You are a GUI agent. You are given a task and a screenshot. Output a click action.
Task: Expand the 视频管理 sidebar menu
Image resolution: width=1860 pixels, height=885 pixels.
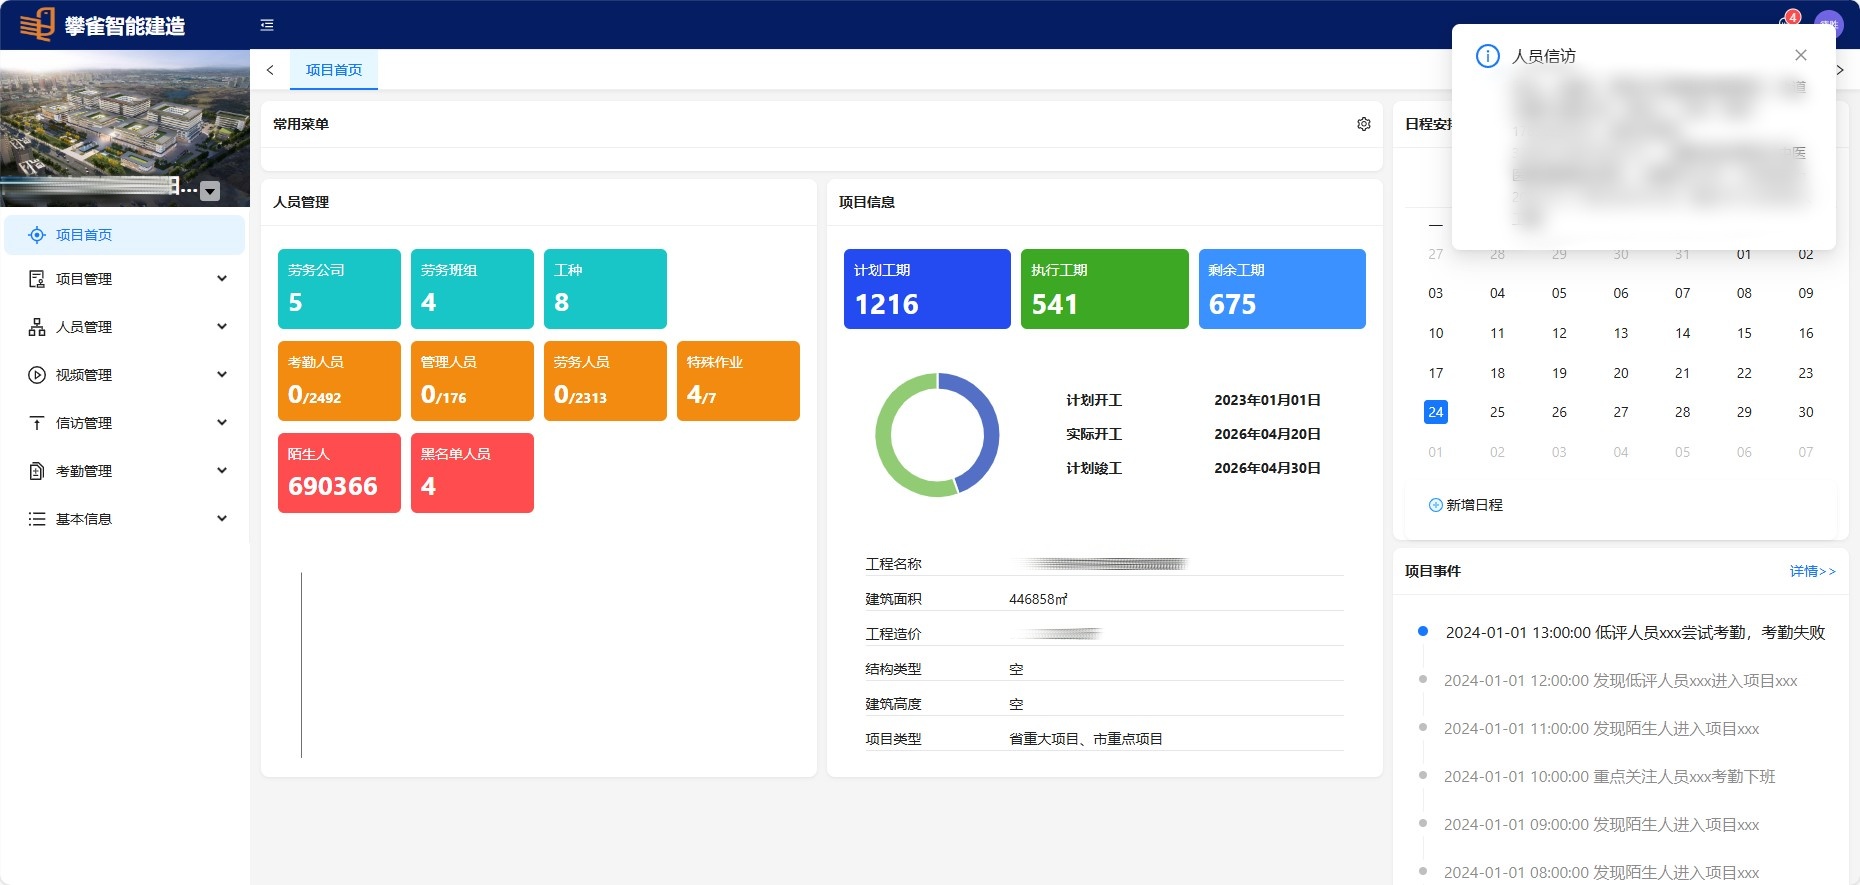125,375
